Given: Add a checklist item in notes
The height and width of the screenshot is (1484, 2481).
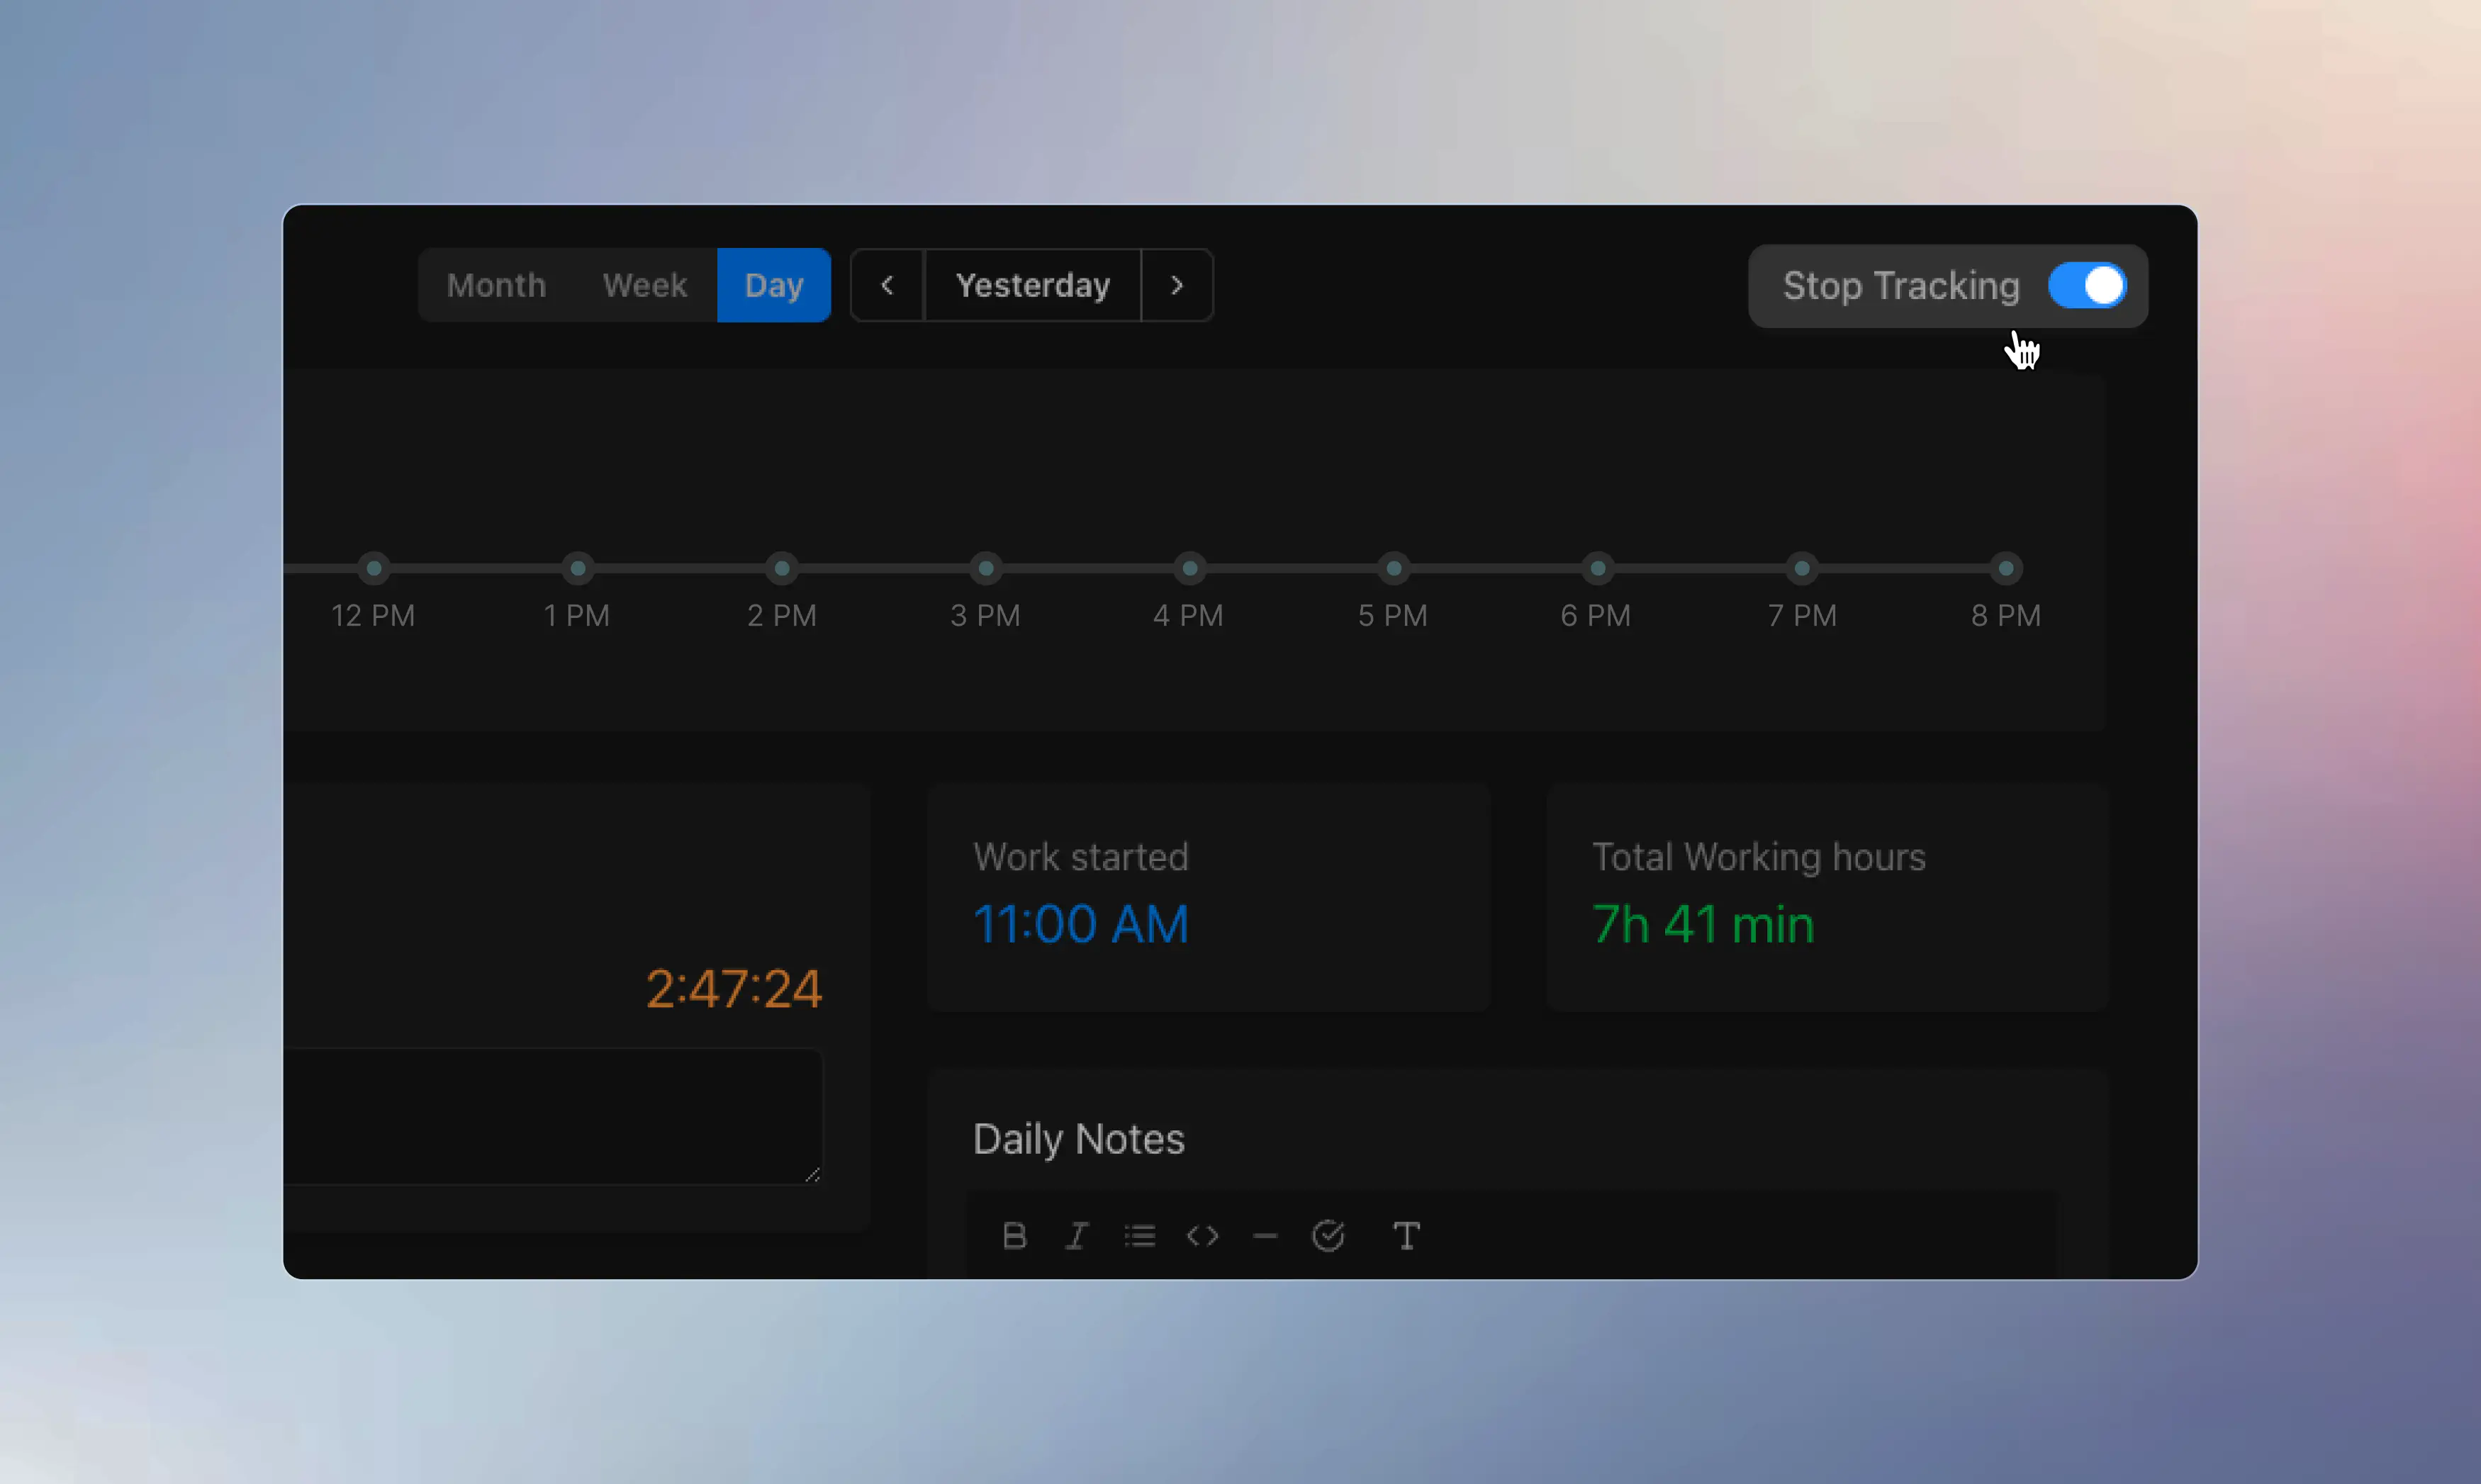Looking at the screenshot, I should 1328,1236.
